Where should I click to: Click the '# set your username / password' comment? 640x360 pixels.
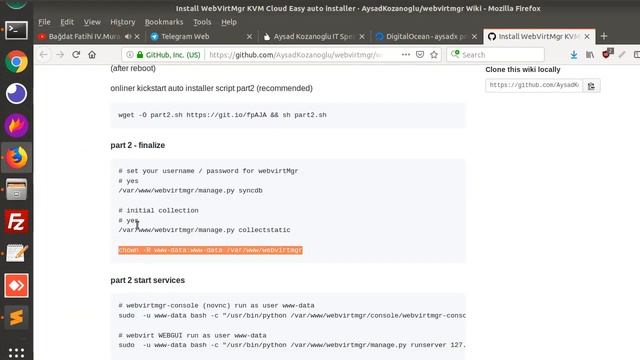point(208,171)
